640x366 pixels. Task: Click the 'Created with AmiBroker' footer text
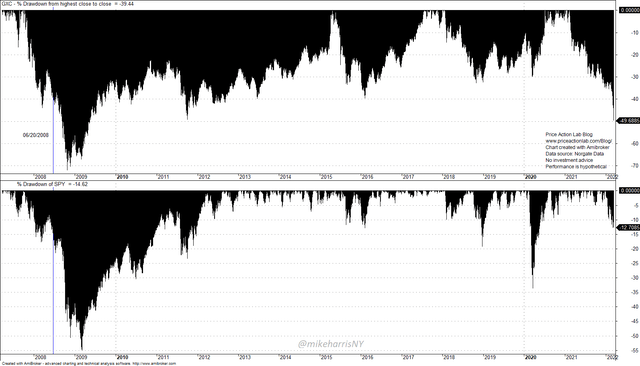click(89, 363)
